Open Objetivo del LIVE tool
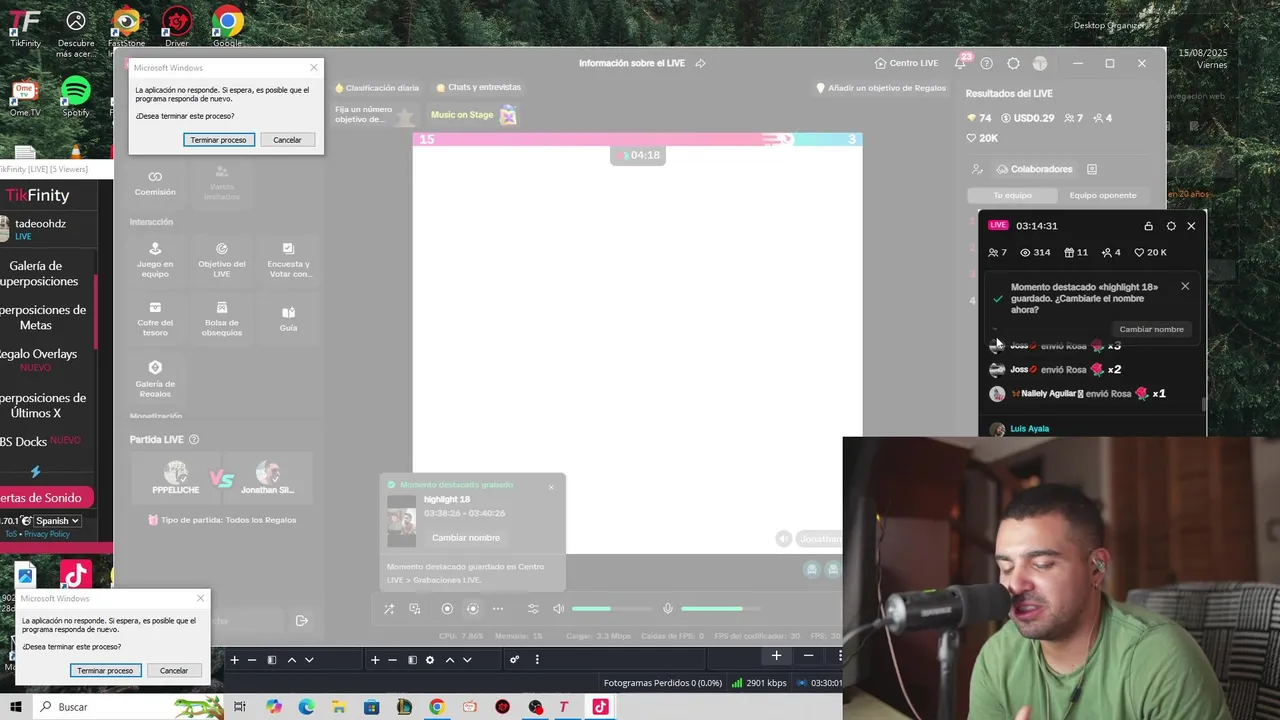 pos(222,259)
